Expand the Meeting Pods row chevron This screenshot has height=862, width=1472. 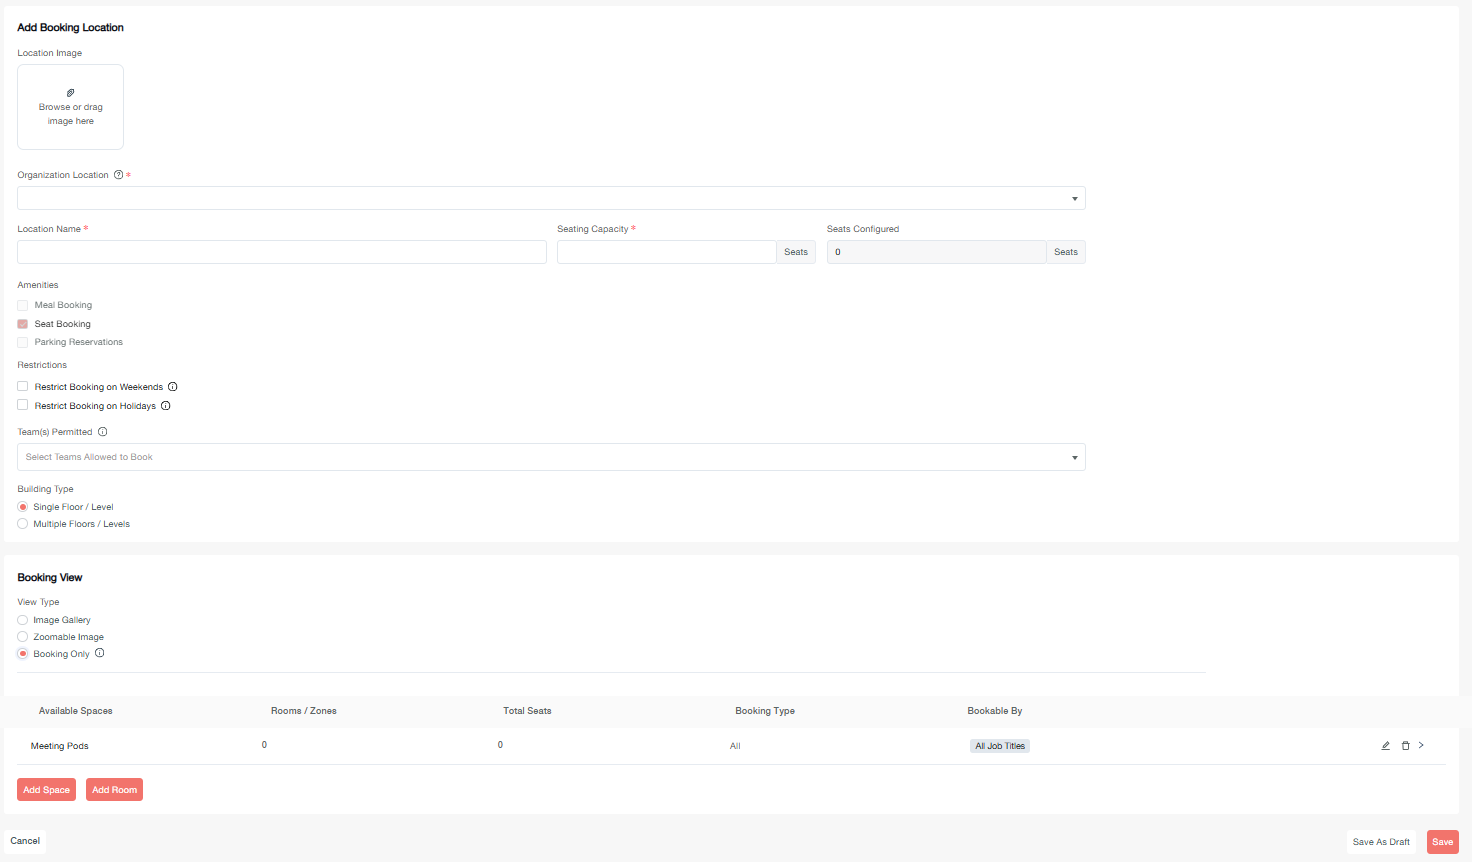[1421, 745]
